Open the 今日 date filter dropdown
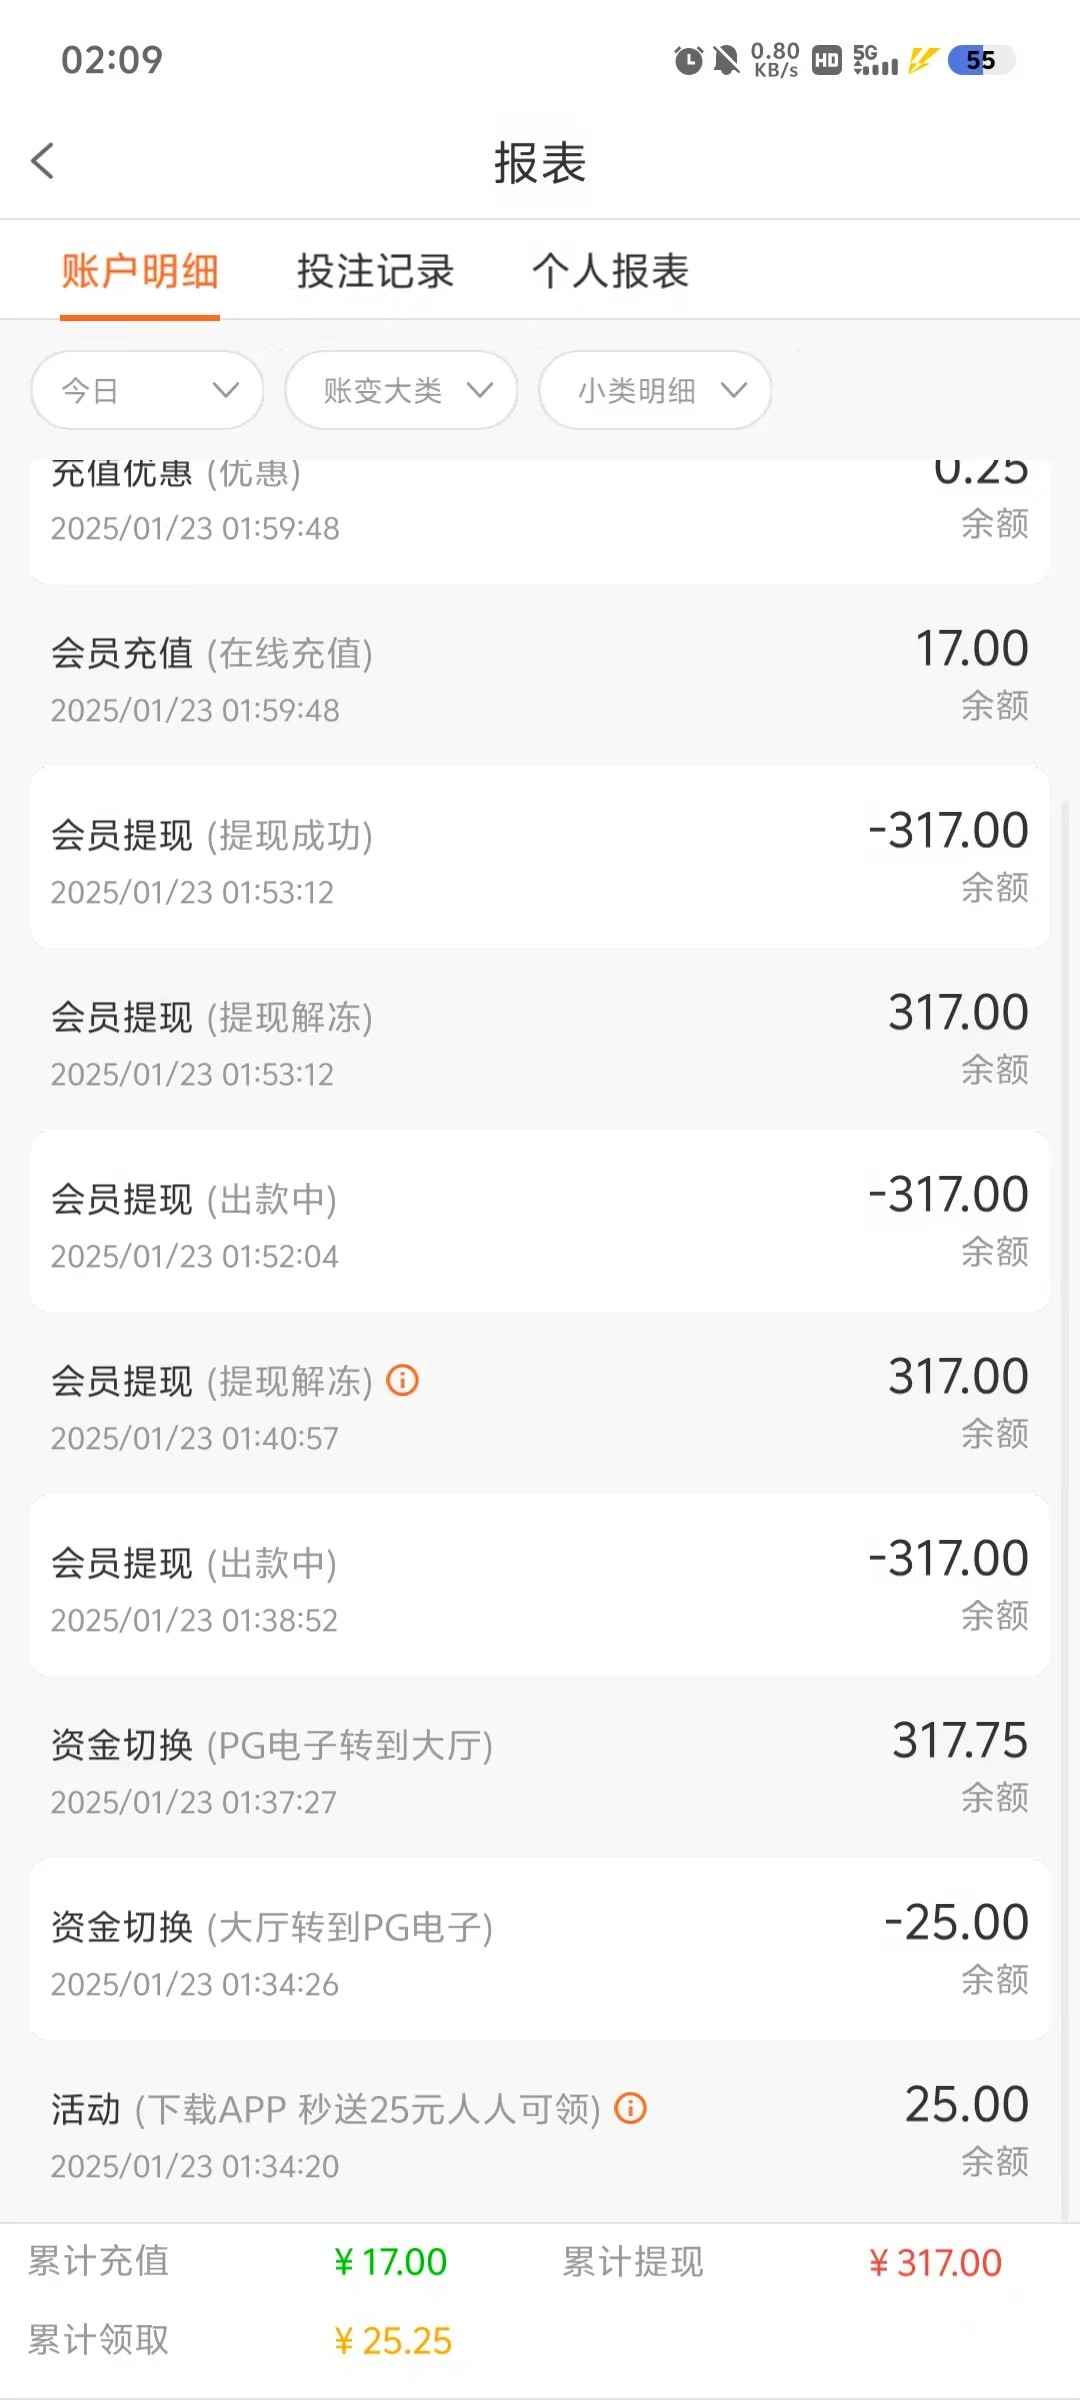 click(147, 390)
